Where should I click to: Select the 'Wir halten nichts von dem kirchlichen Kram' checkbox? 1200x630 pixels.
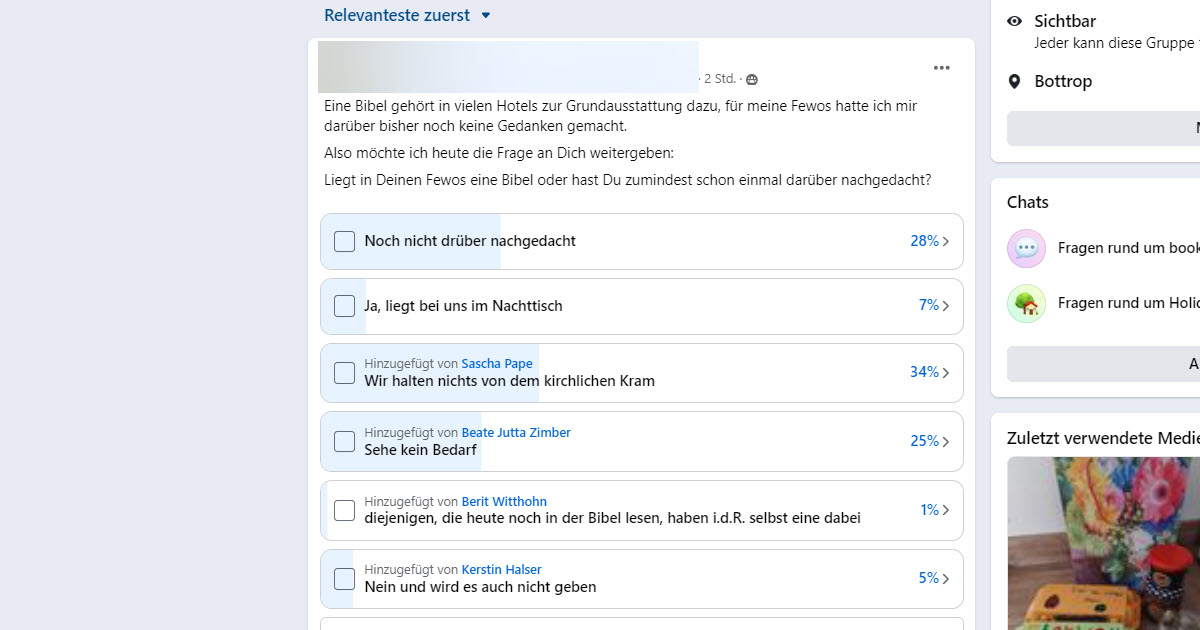[x=344, y=373]
